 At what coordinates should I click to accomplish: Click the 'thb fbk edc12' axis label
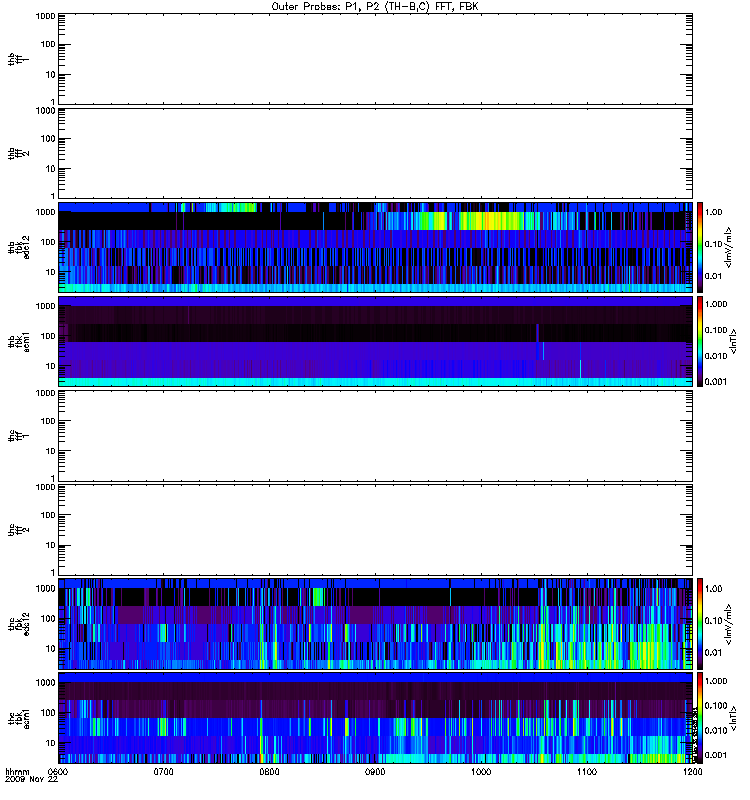18,247
